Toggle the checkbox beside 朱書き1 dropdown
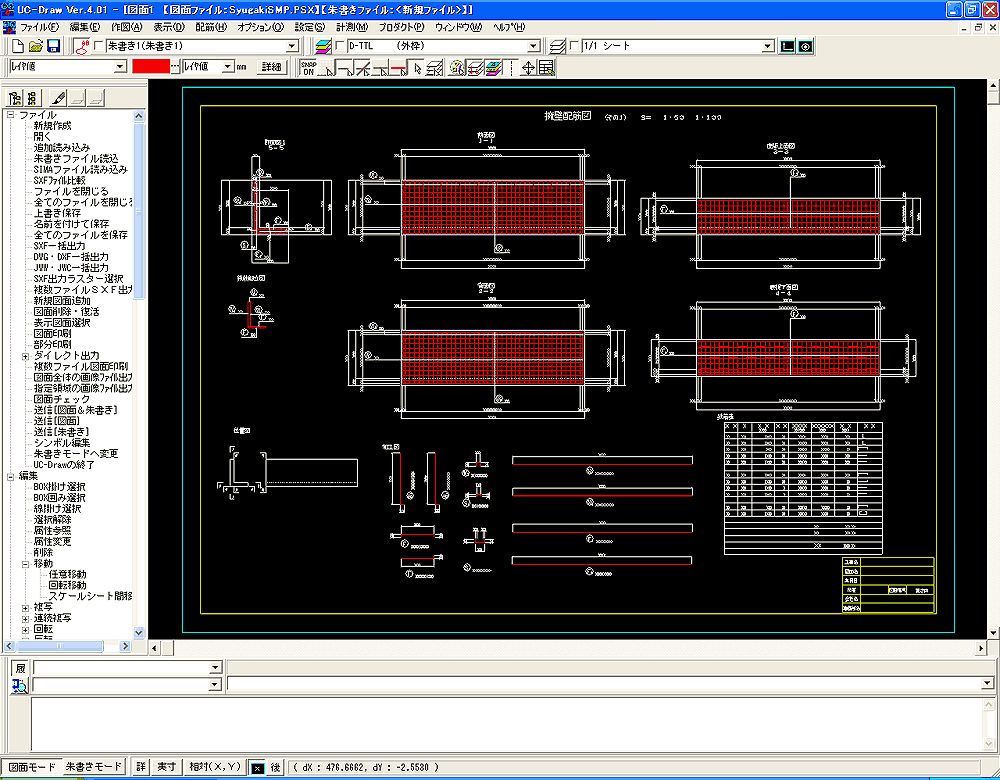The width and height of the screenshot is (1000, 780). click(98, 46)
